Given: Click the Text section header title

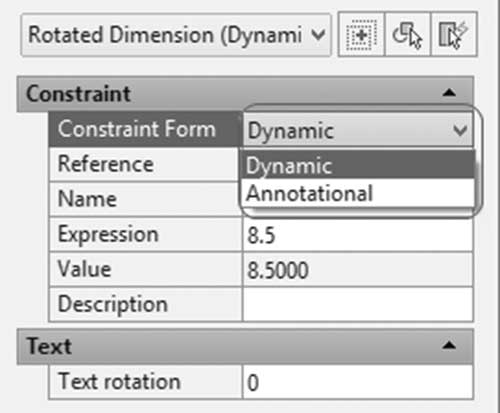Looking at the screenshot, I should point(49,346).
